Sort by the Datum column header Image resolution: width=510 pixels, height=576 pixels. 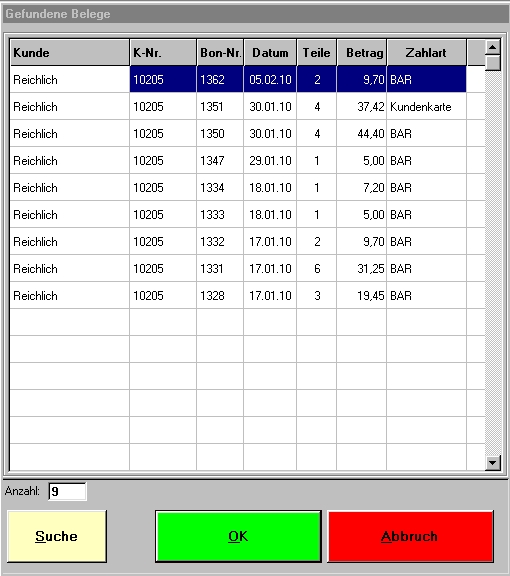[270, 53]
